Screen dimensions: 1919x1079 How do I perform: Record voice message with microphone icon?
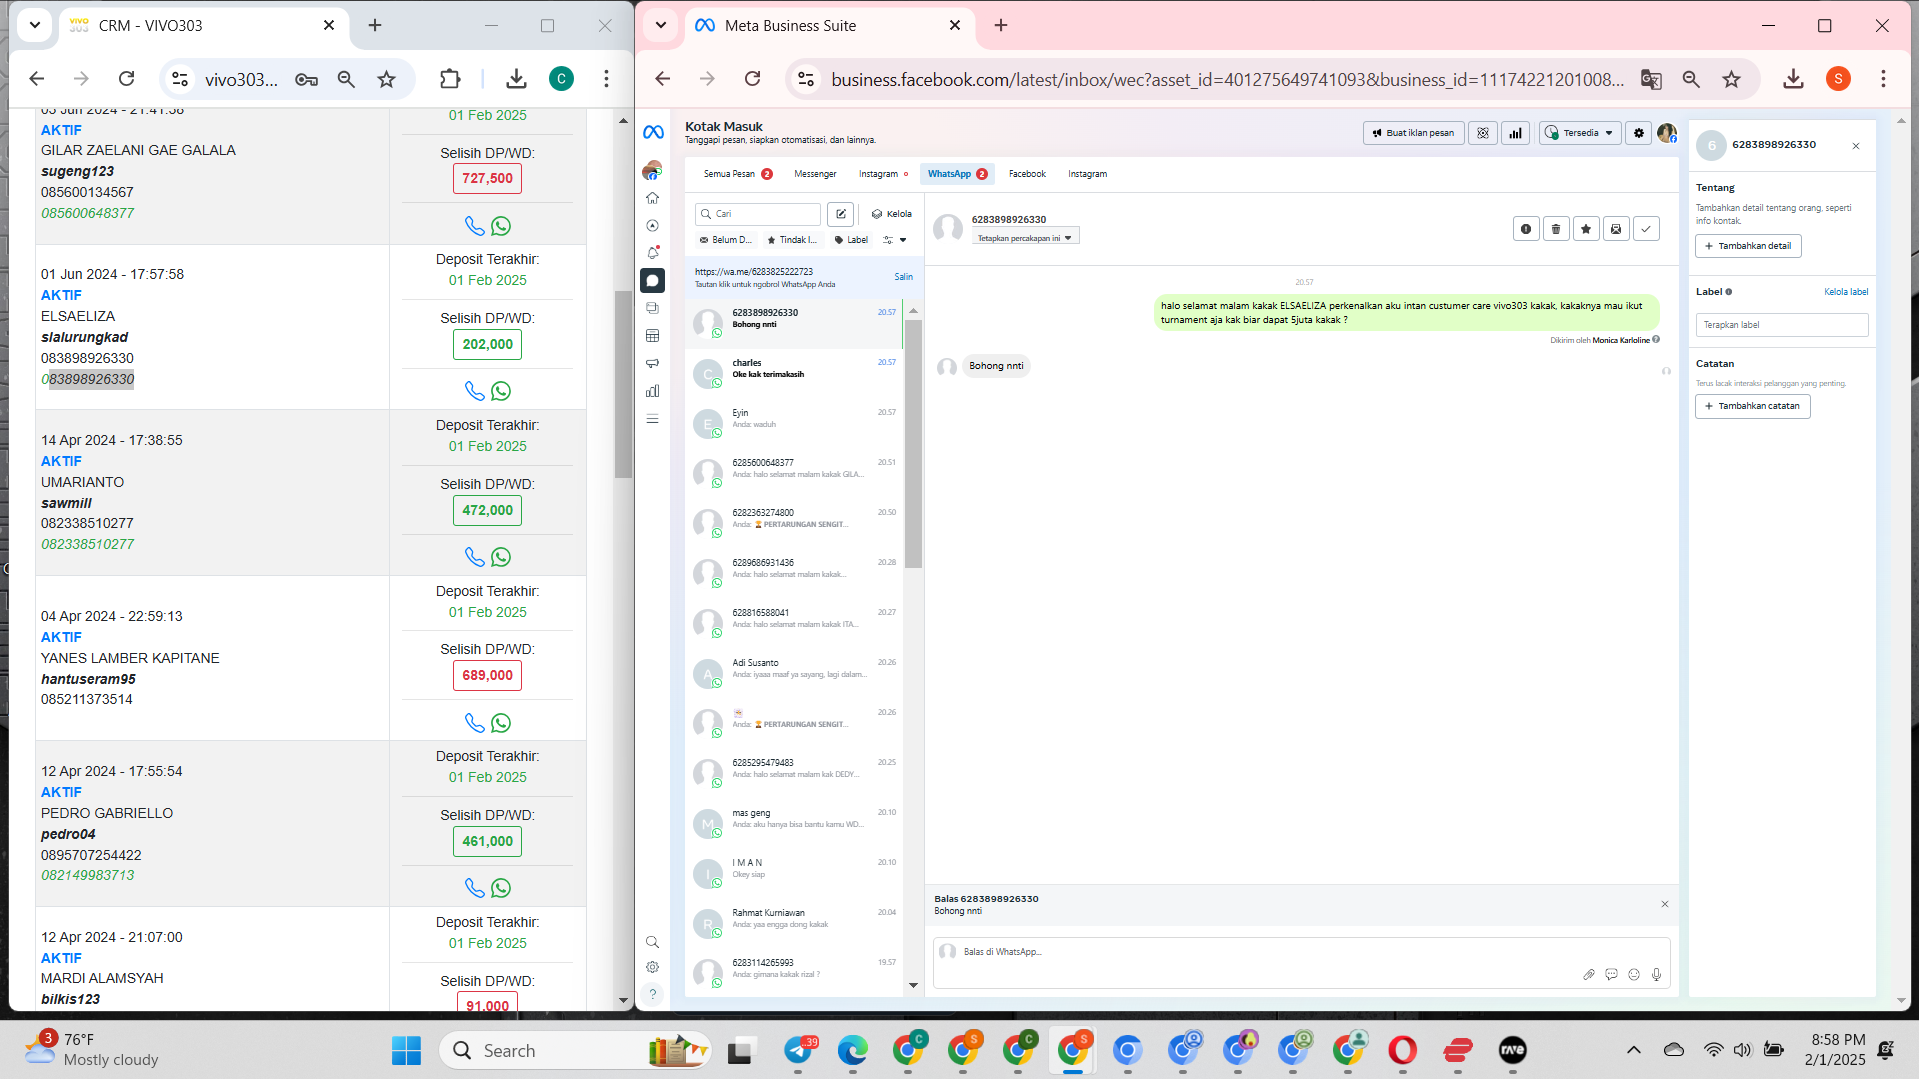point(1656,974)
